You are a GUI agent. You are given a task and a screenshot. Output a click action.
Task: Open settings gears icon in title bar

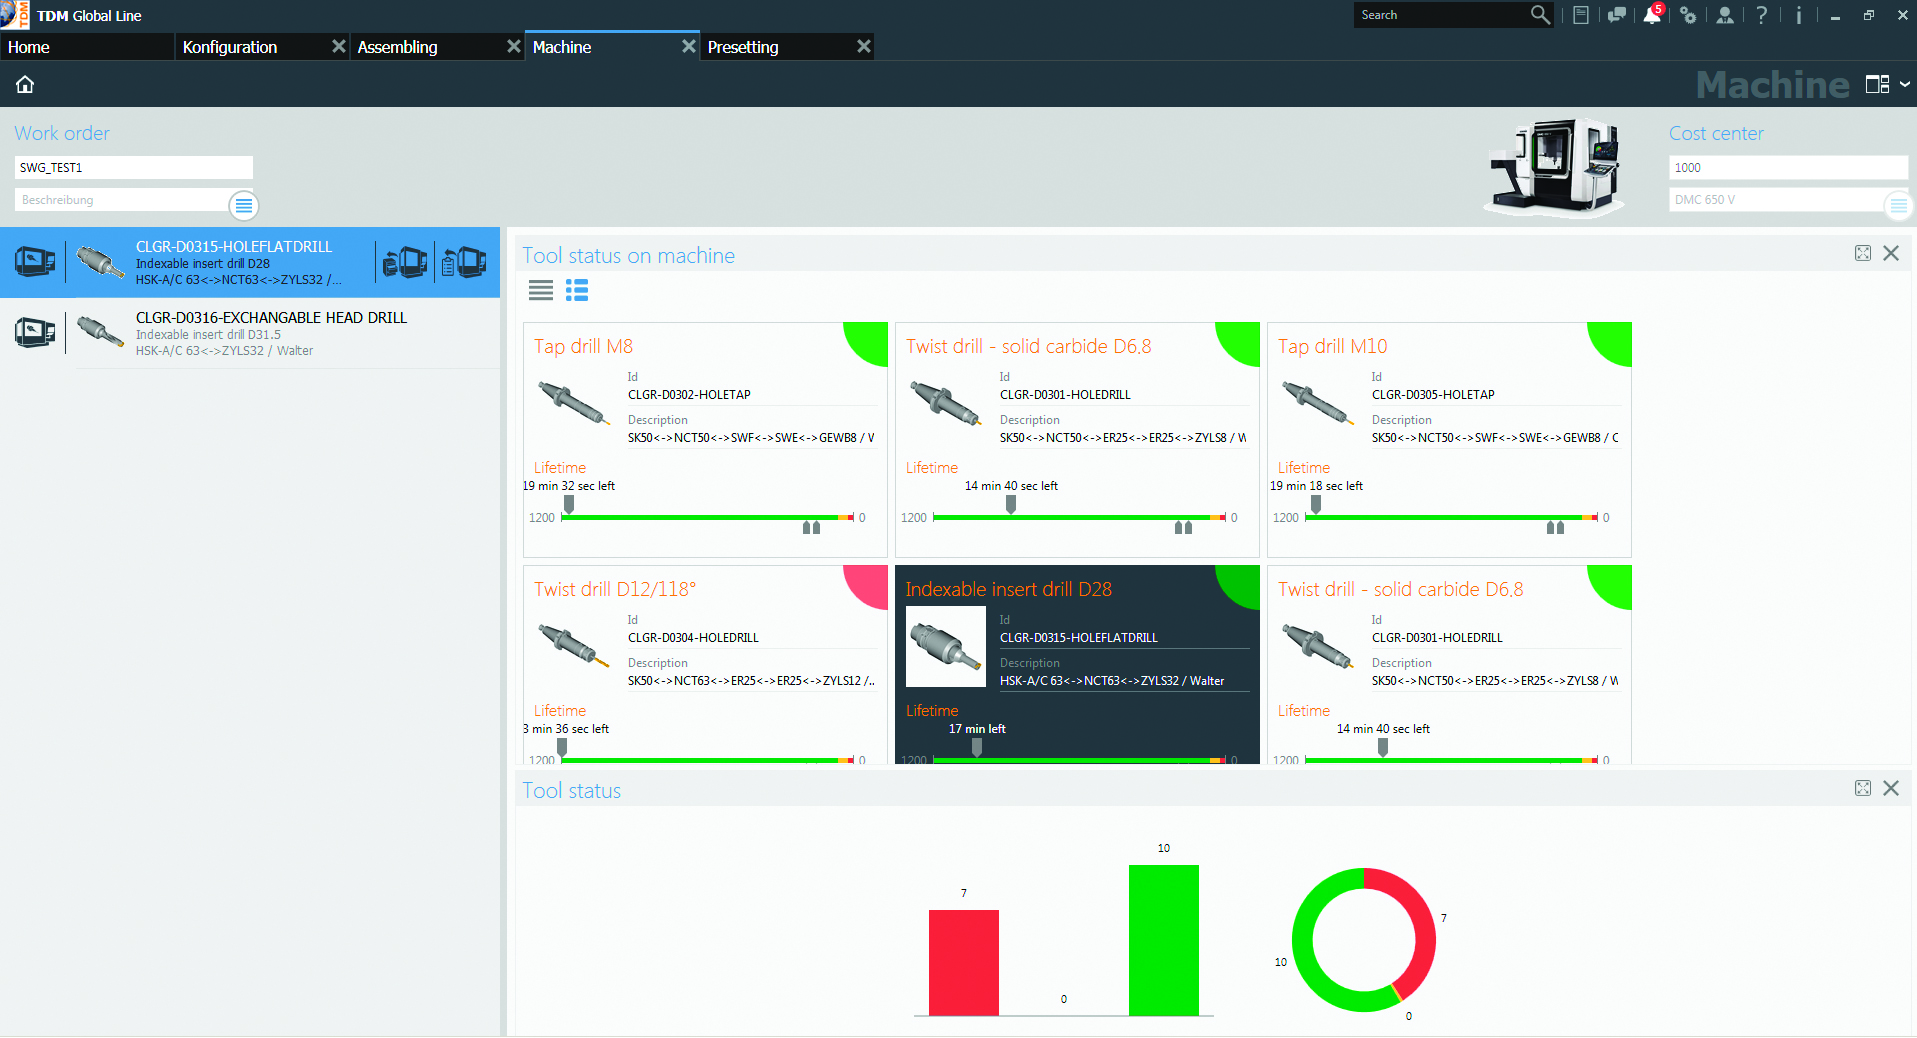(x=1688, y=15)
